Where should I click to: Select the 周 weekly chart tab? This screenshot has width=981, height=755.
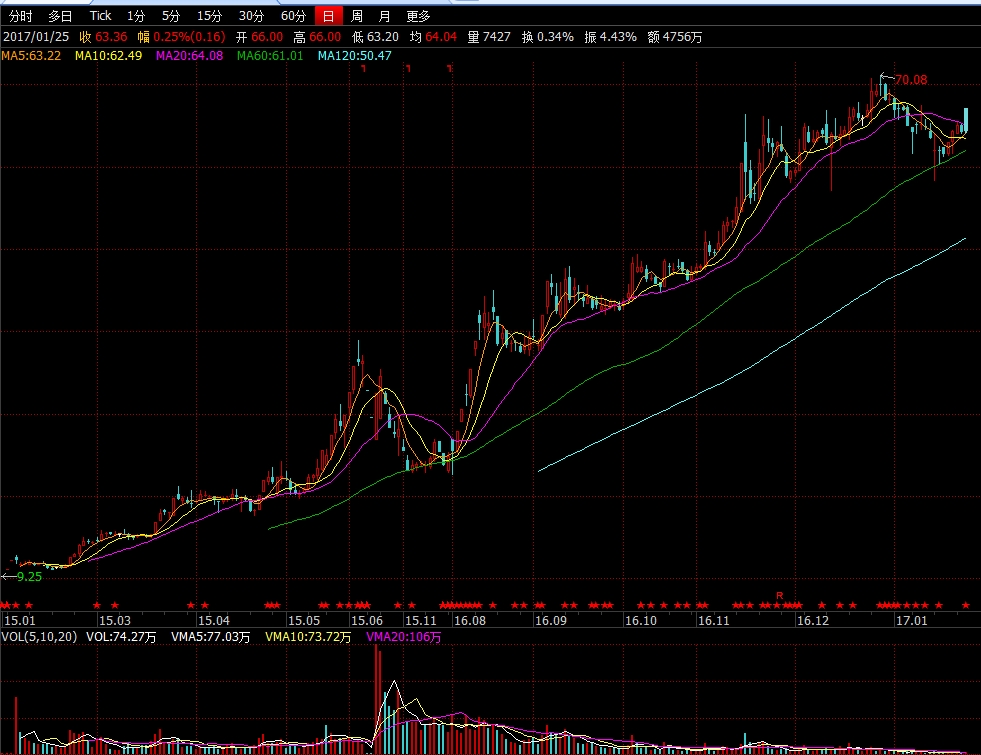pos(357,16)
